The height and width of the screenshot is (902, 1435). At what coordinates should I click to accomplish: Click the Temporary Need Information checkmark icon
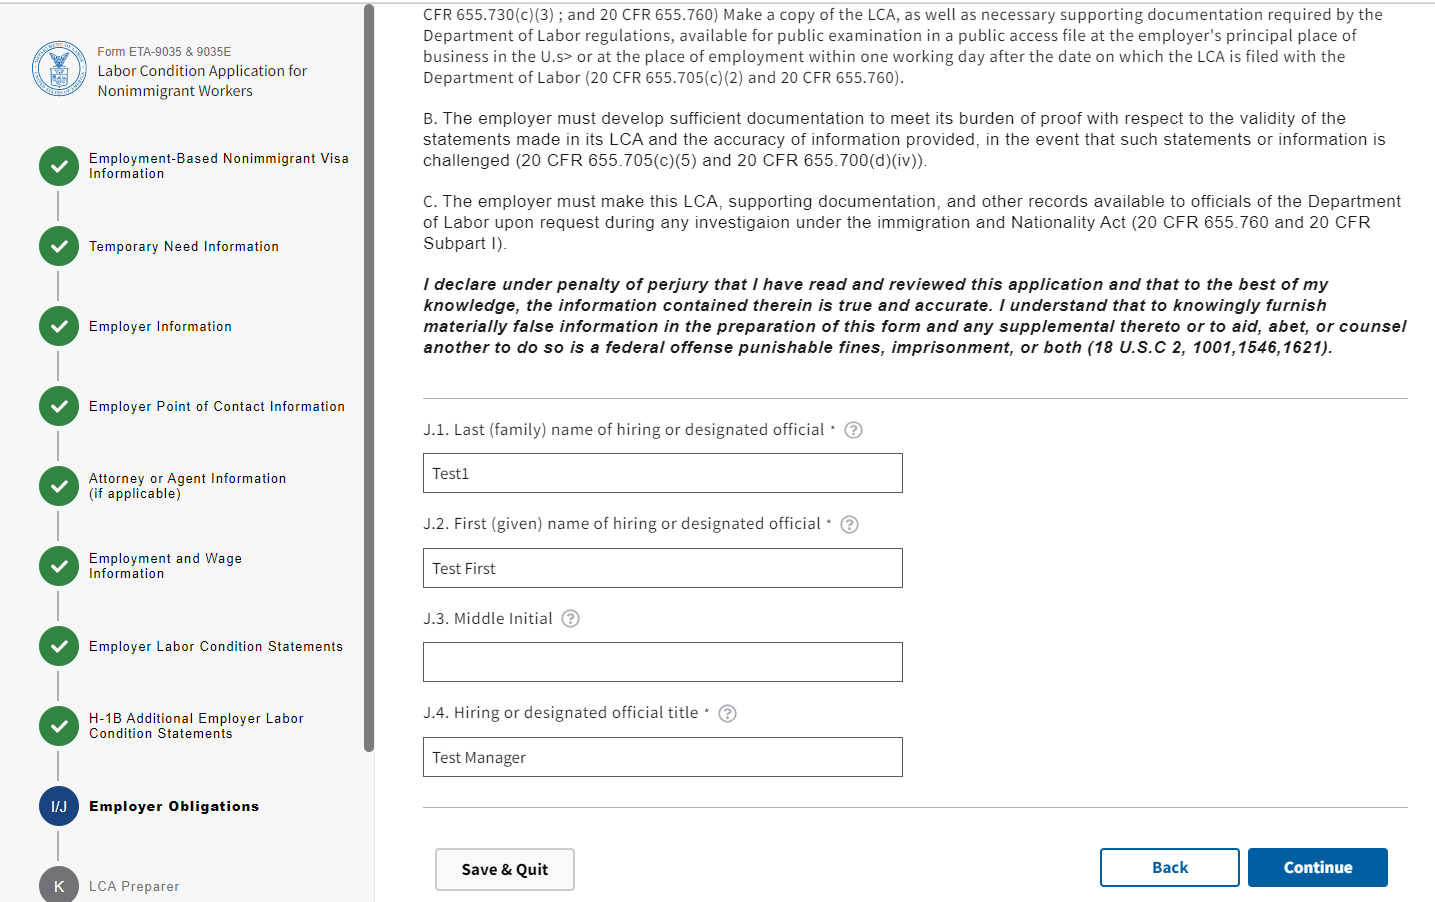[59, 246]
